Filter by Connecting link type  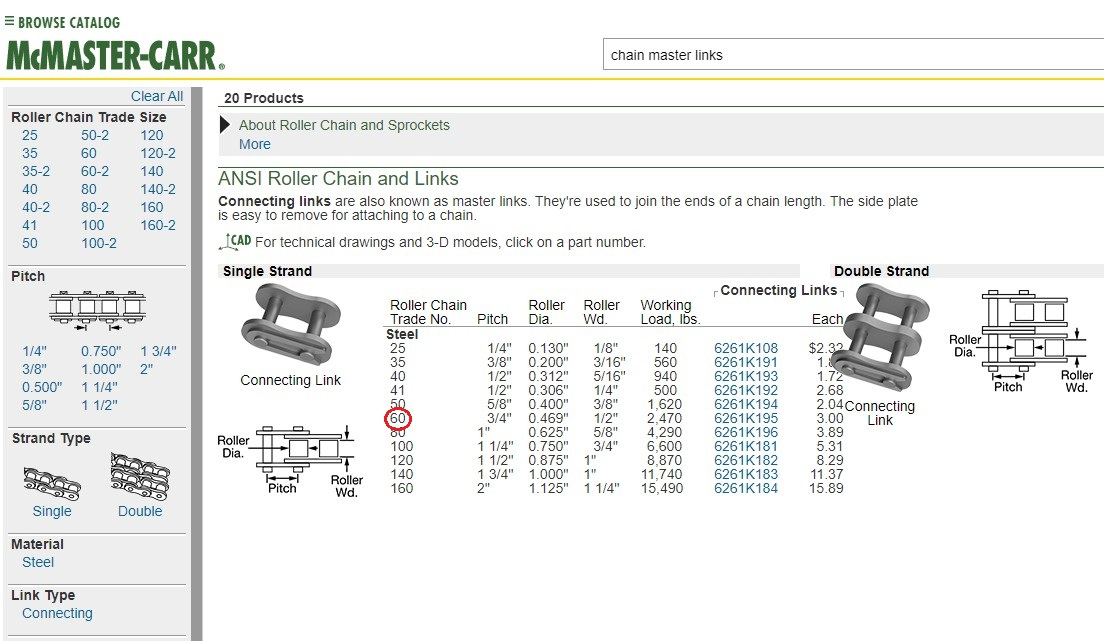pos(57,614)
